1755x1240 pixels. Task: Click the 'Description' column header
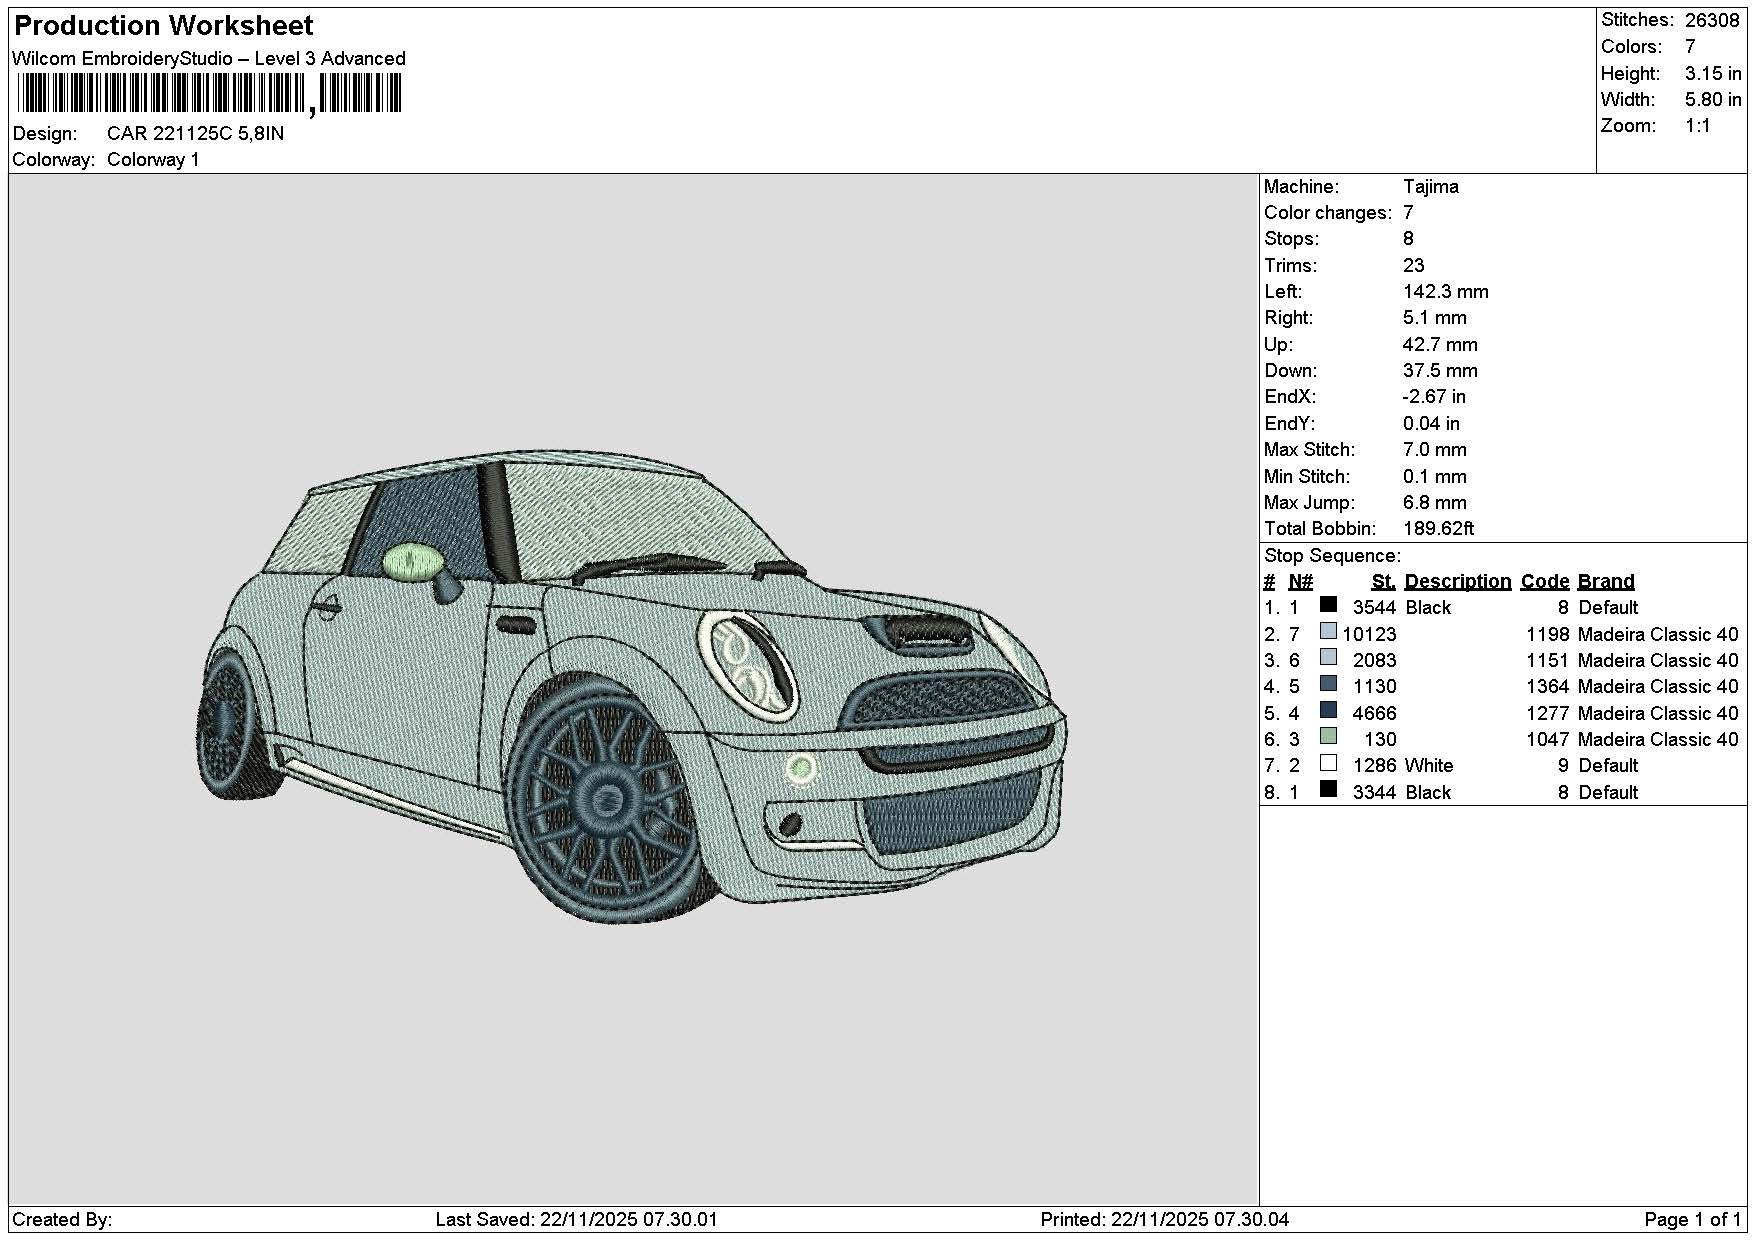coord(1457,582)
